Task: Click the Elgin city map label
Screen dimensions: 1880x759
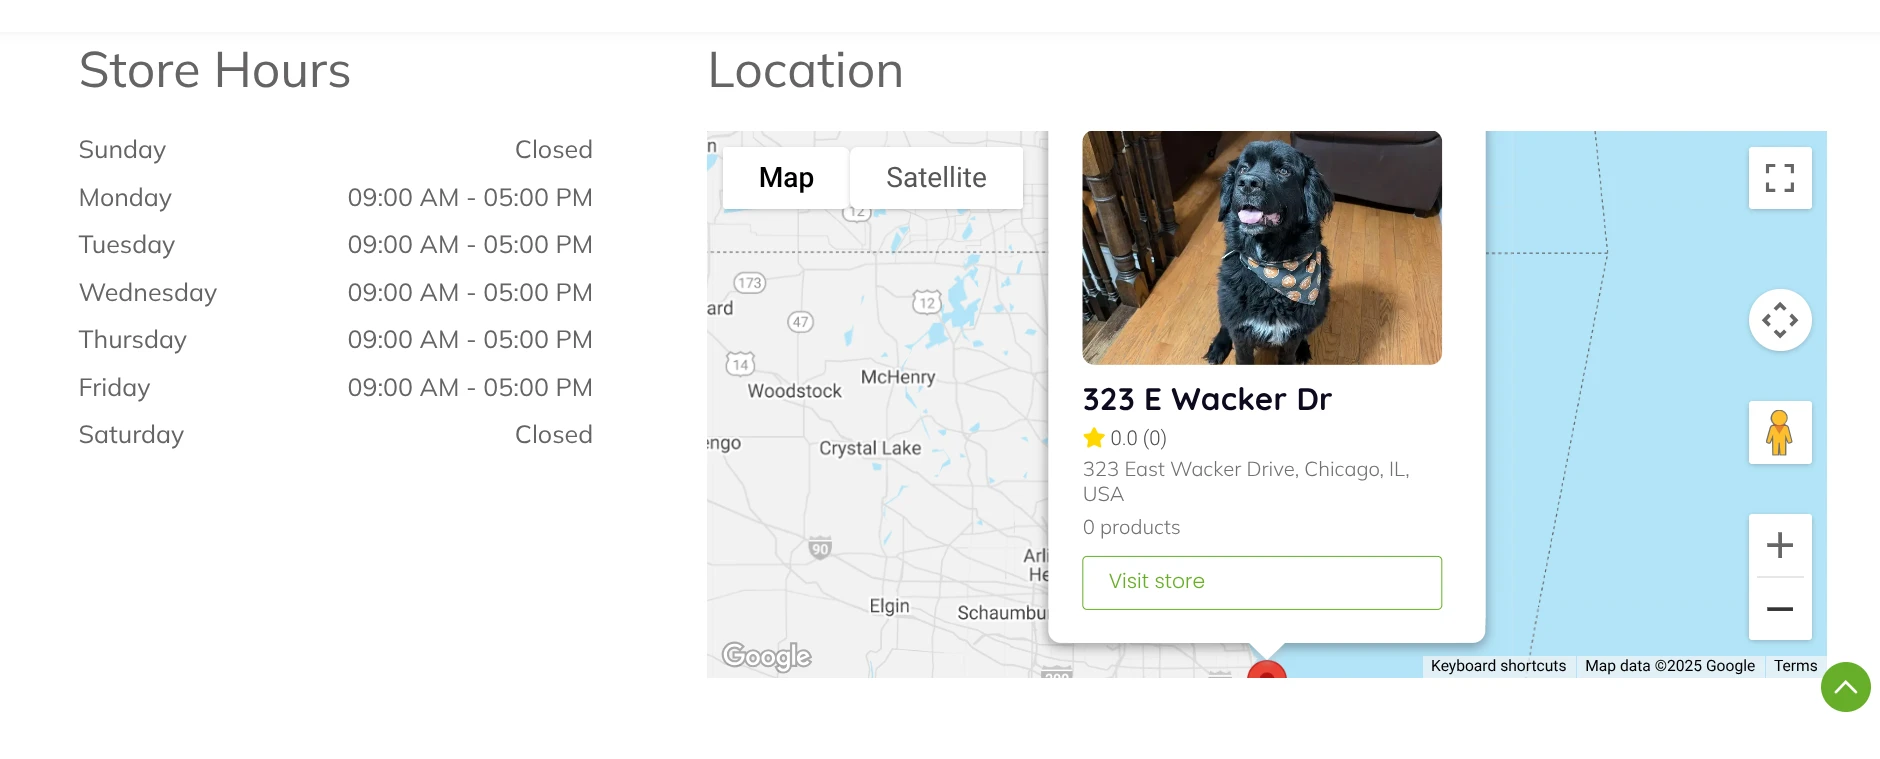Action: click(x=889, y=606)
